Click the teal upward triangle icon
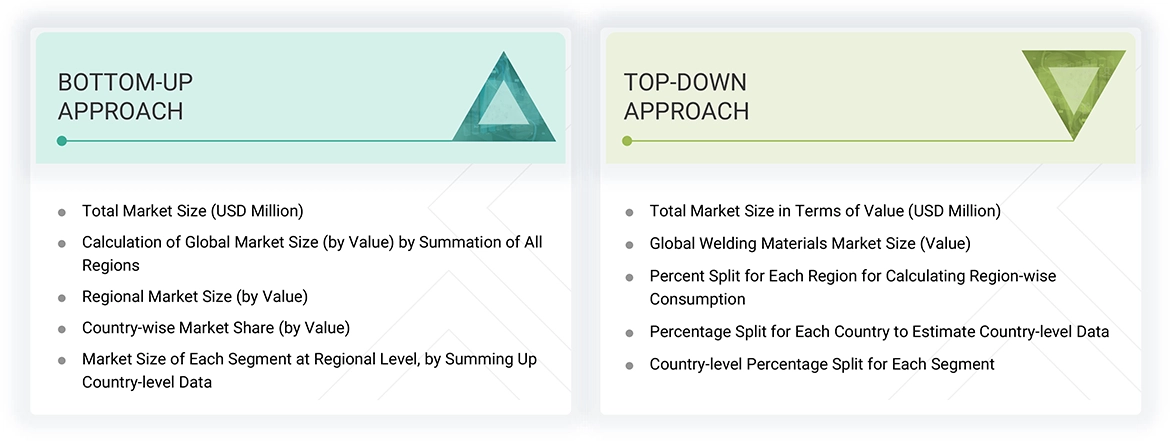The width and height of the screenshot is (1170, 441). 504,102
